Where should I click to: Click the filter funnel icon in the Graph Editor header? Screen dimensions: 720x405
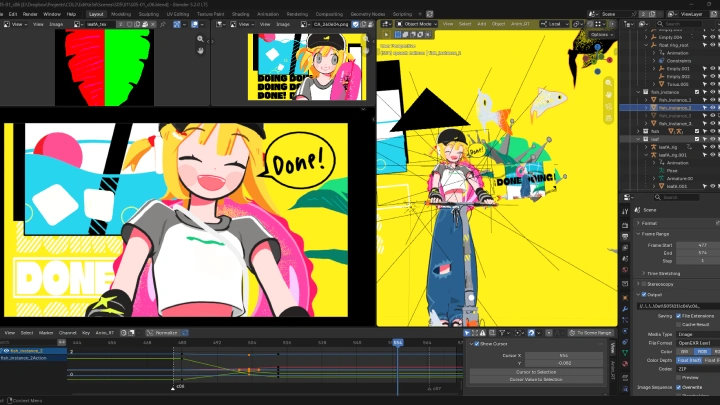(502, 332)
